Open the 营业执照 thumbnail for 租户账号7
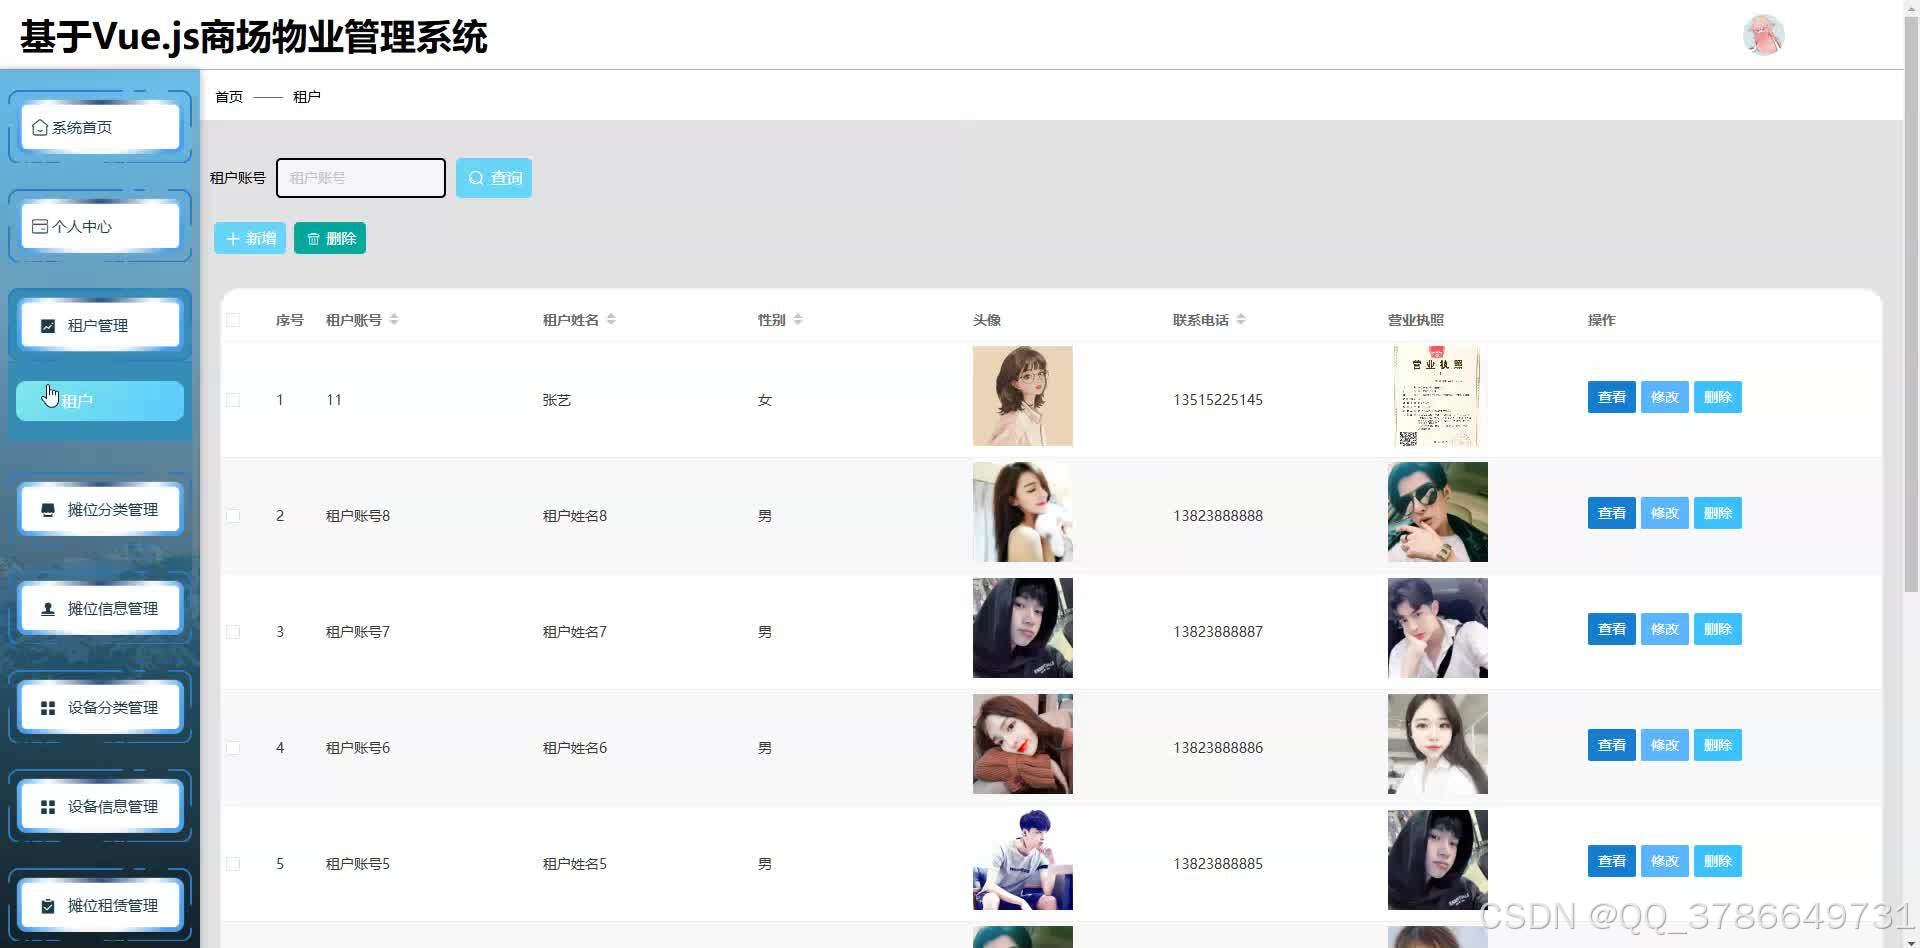 coord(1438,628)
